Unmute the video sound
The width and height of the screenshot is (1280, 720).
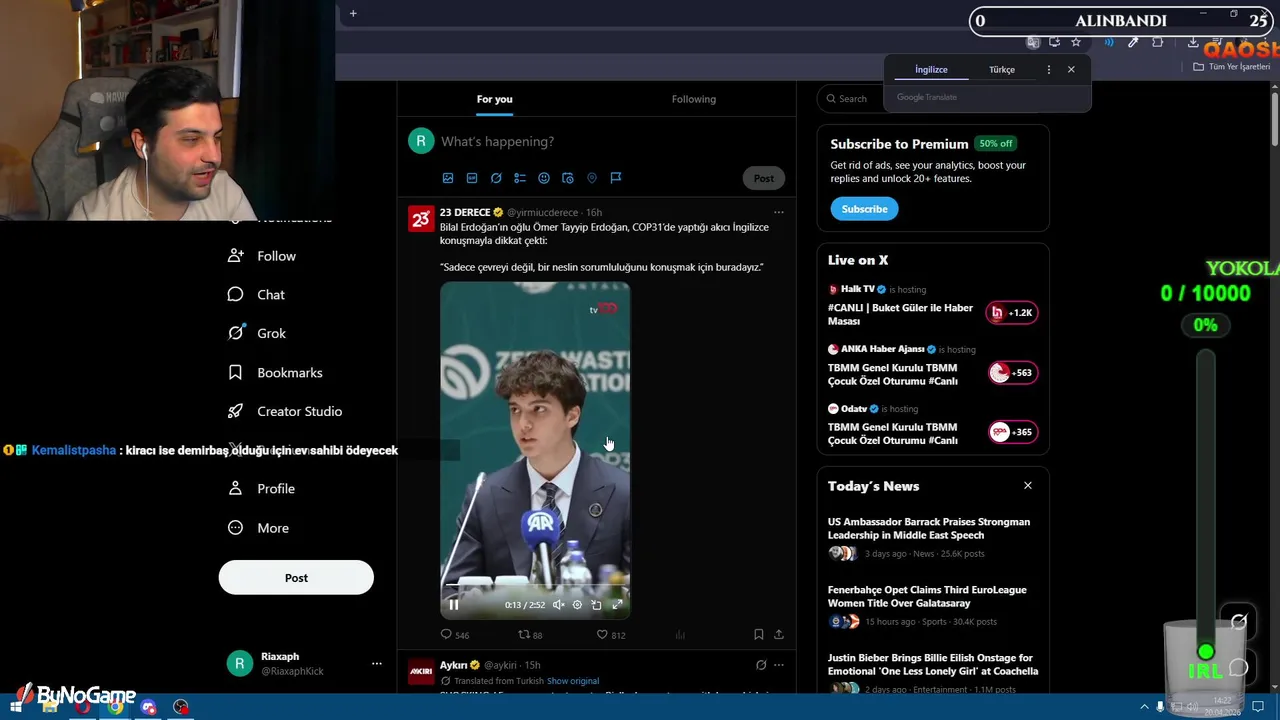(558, 604)
